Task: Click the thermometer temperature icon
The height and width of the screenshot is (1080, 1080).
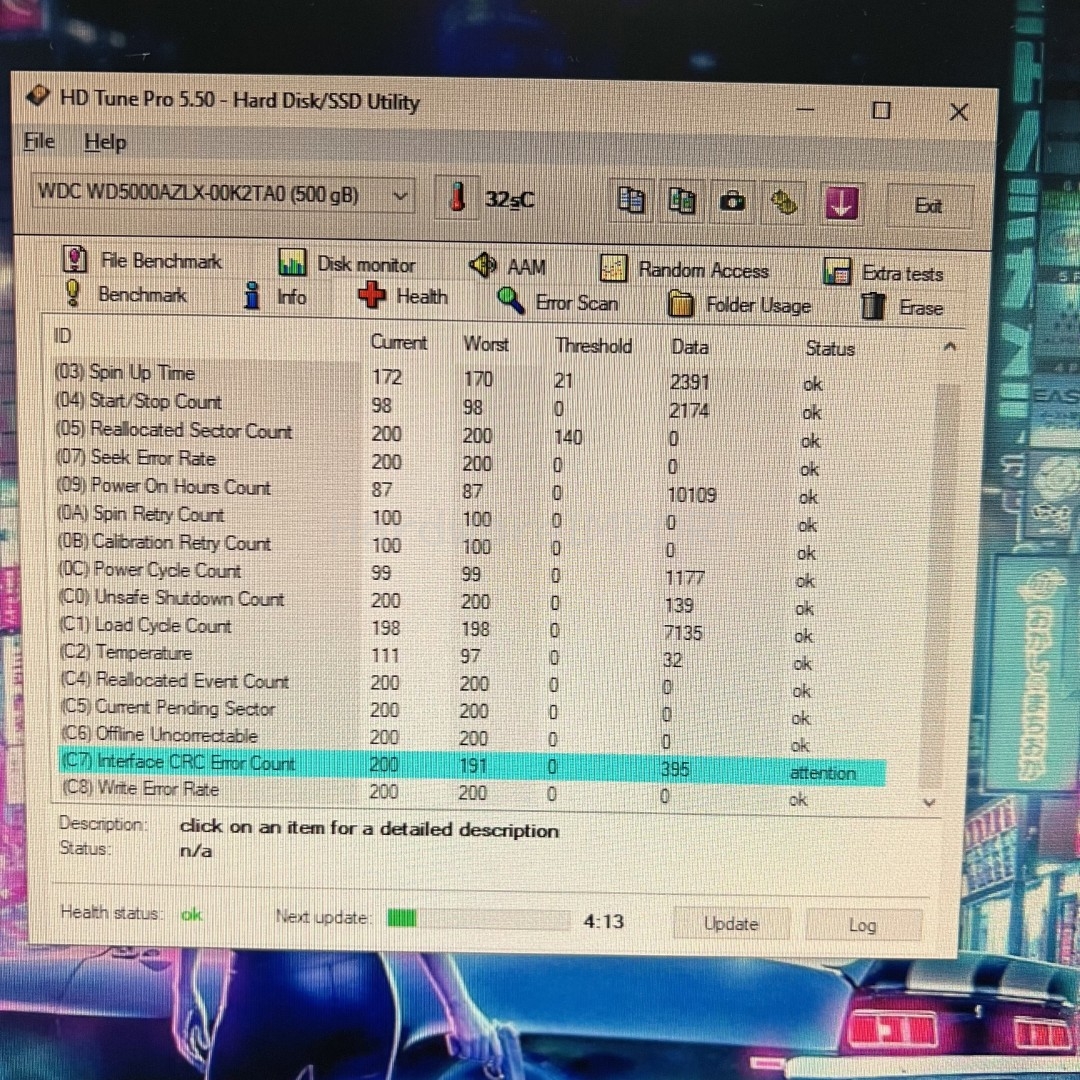Action: click(457, 198)
